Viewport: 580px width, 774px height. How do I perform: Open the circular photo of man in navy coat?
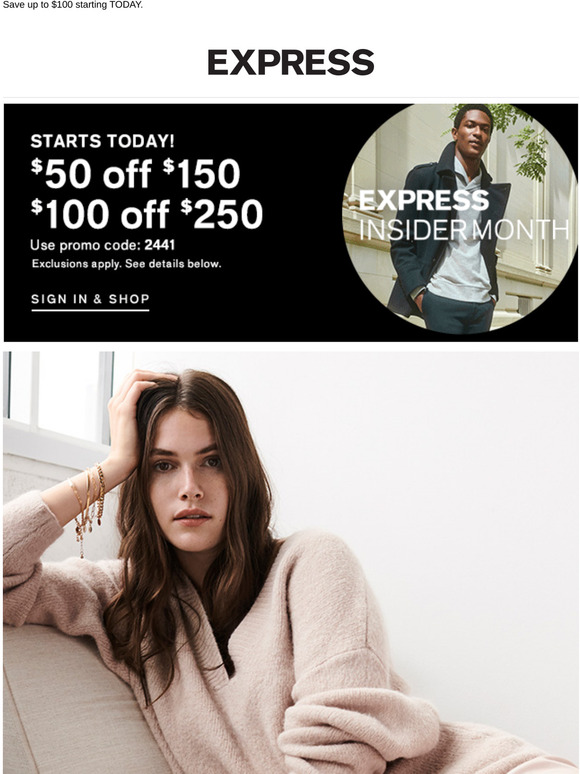coord(460,219)
